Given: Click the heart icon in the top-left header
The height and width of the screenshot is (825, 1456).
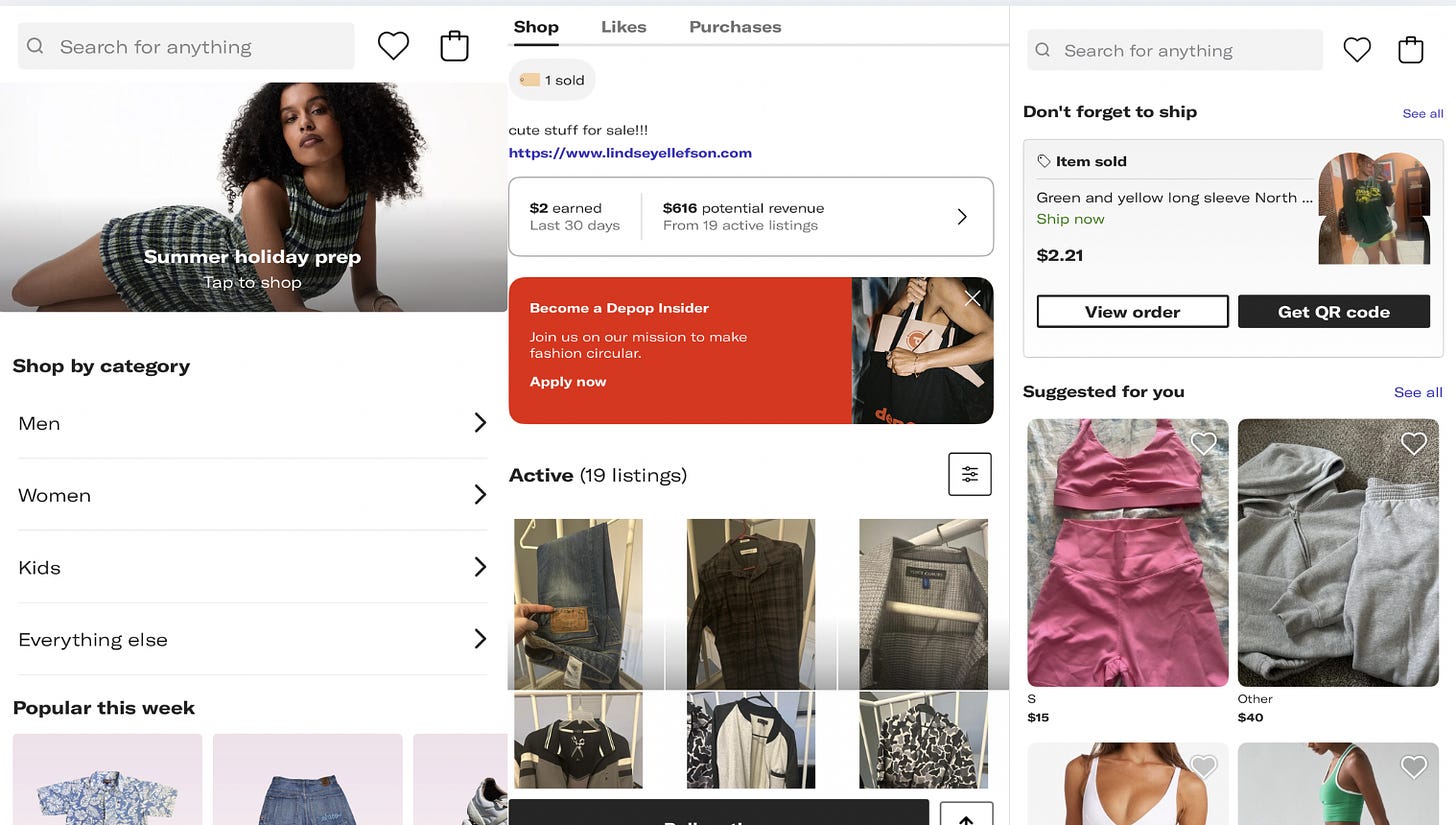Looking at the screenshot, I should click(393, 45).
